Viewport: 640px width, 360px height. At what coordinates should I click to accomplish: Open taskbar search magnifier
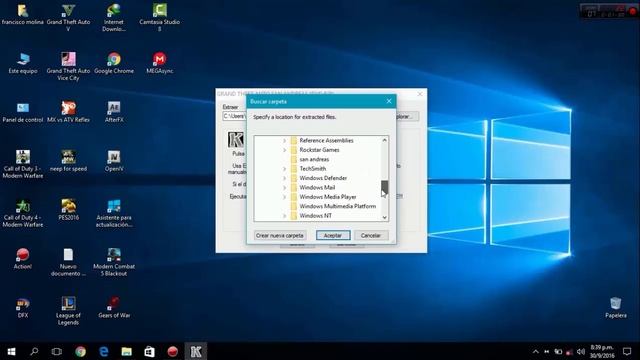34,351
